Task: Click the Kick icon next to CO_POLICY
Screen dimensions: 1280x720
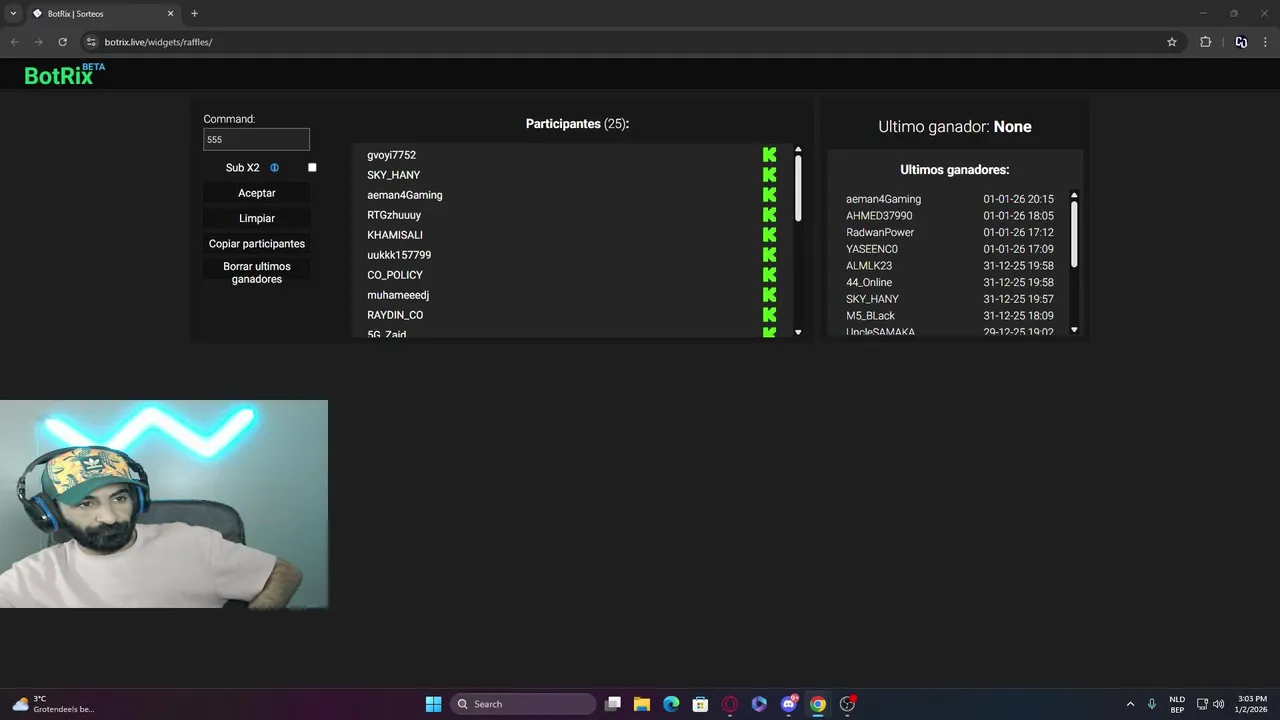Action: click(x=769, y=275)
